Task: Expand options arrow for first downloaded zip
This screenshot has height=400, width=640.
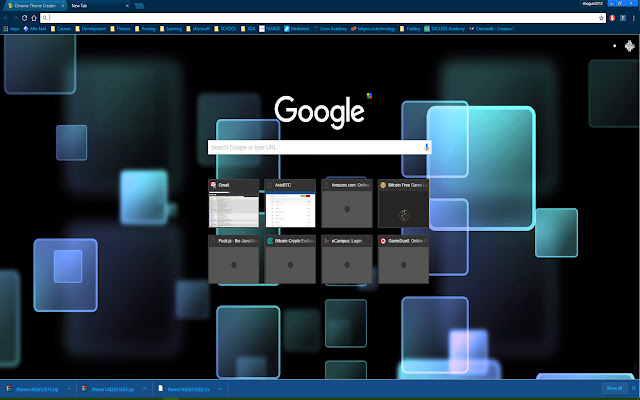Action: [x=69, y=389]
